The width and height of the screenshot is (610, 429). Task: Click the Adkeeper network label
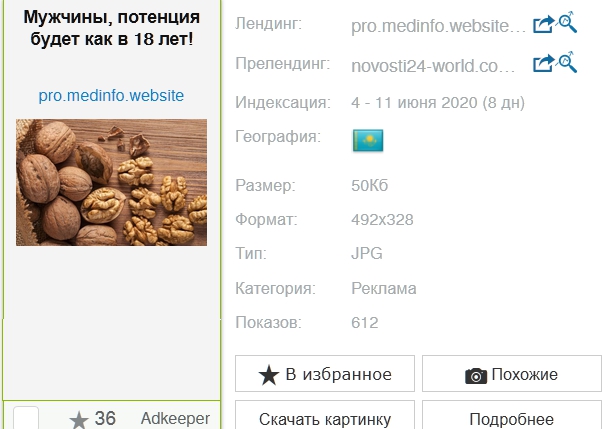175,418
